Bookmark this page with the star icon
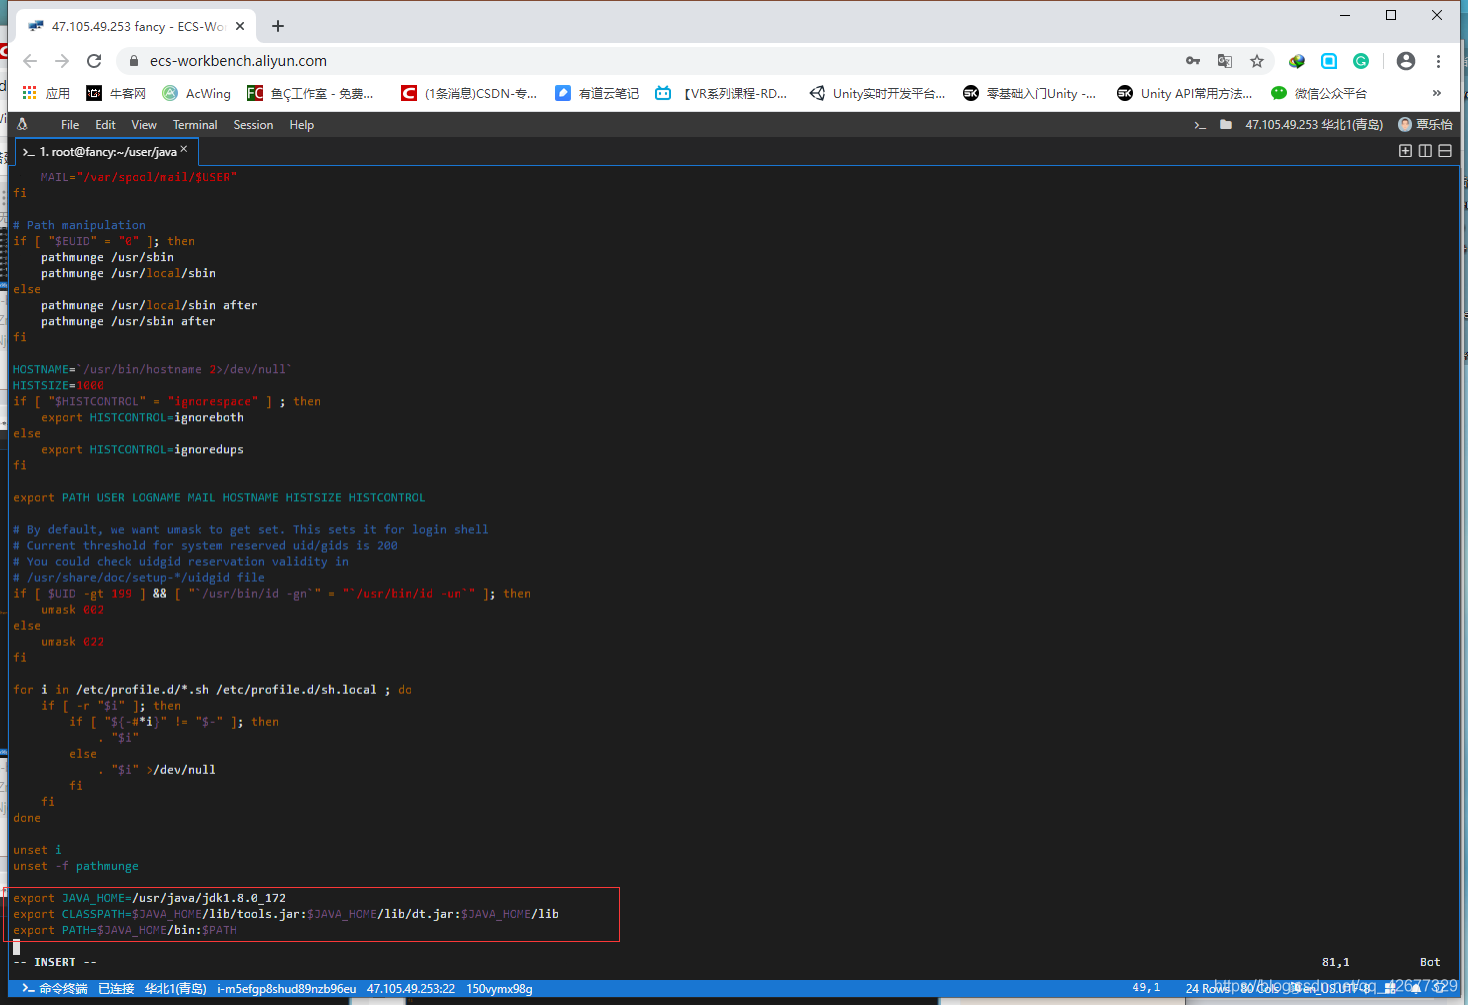 pos(1257,61)
